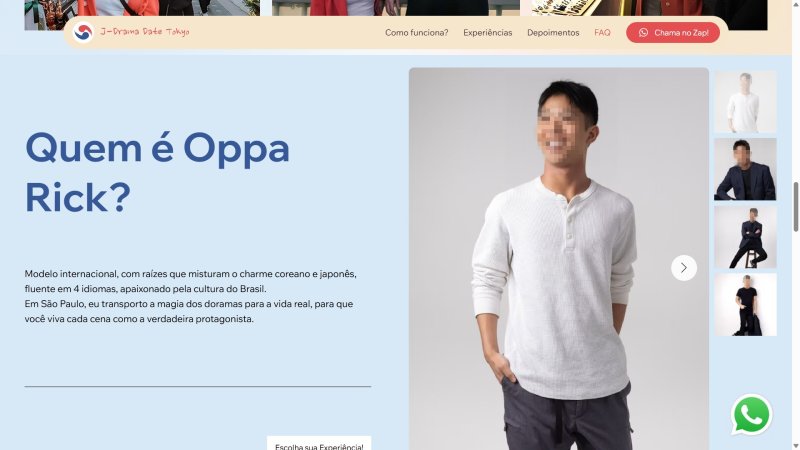Select the dark suit on stool thumbnail

tap(745, 237)
